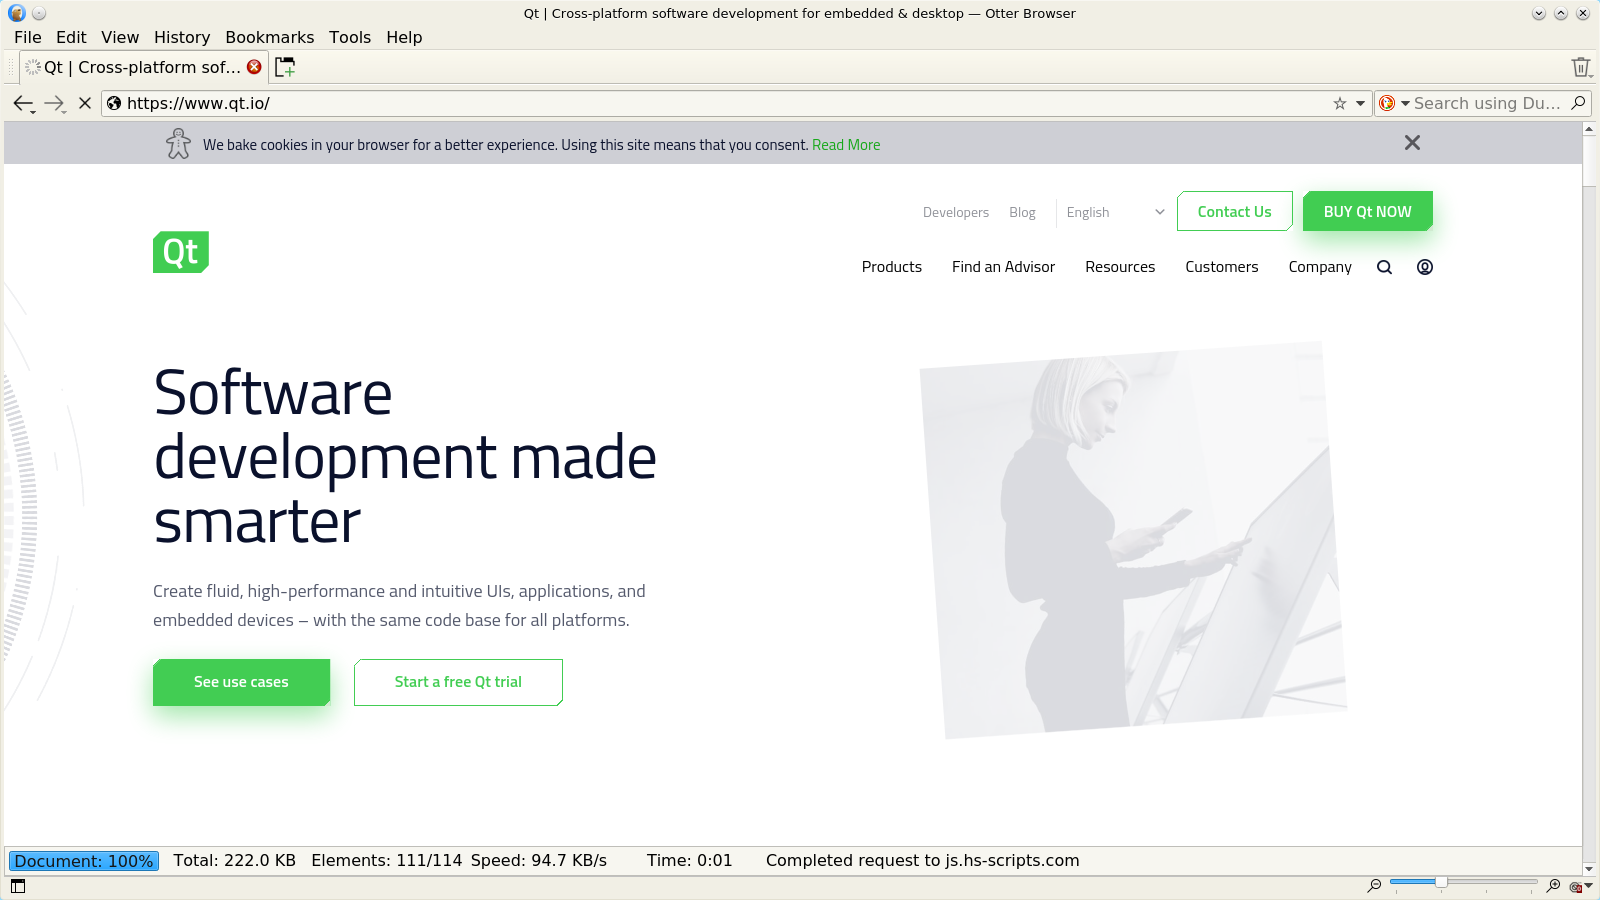Open the English language selector
This screenshot has height=900, width=1600.
coord(1114,212)
